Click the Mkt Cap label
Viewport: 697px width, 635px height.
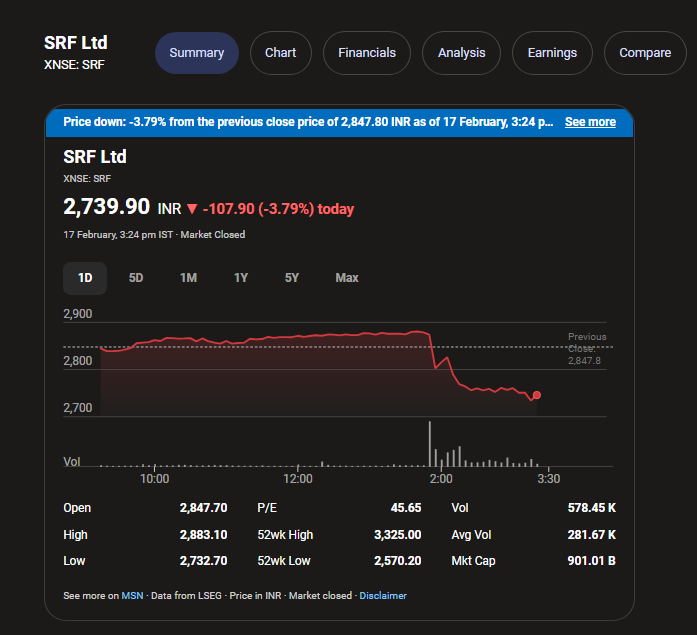[x=473, y=561]
